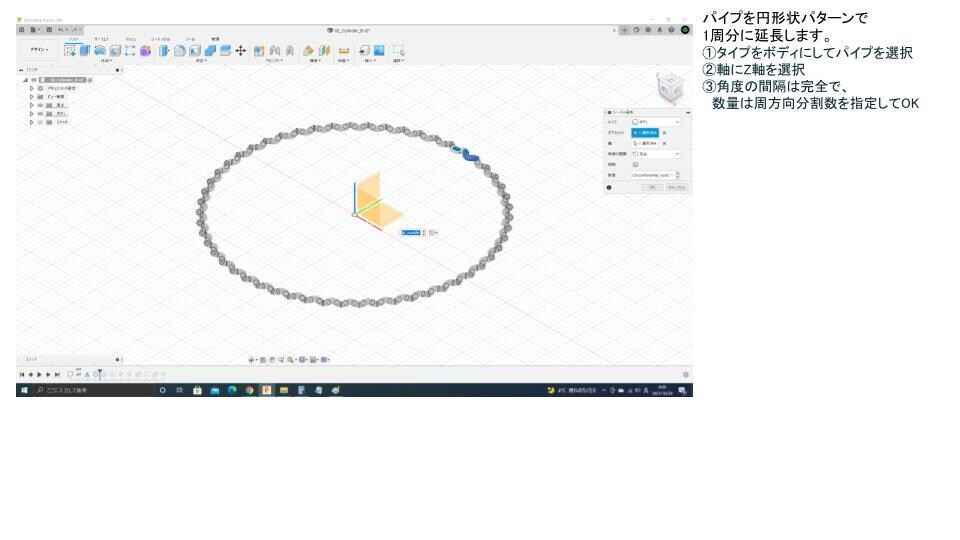Switch to the Sheet Metal tab
The image size is (960, 540).
[160, 39]
